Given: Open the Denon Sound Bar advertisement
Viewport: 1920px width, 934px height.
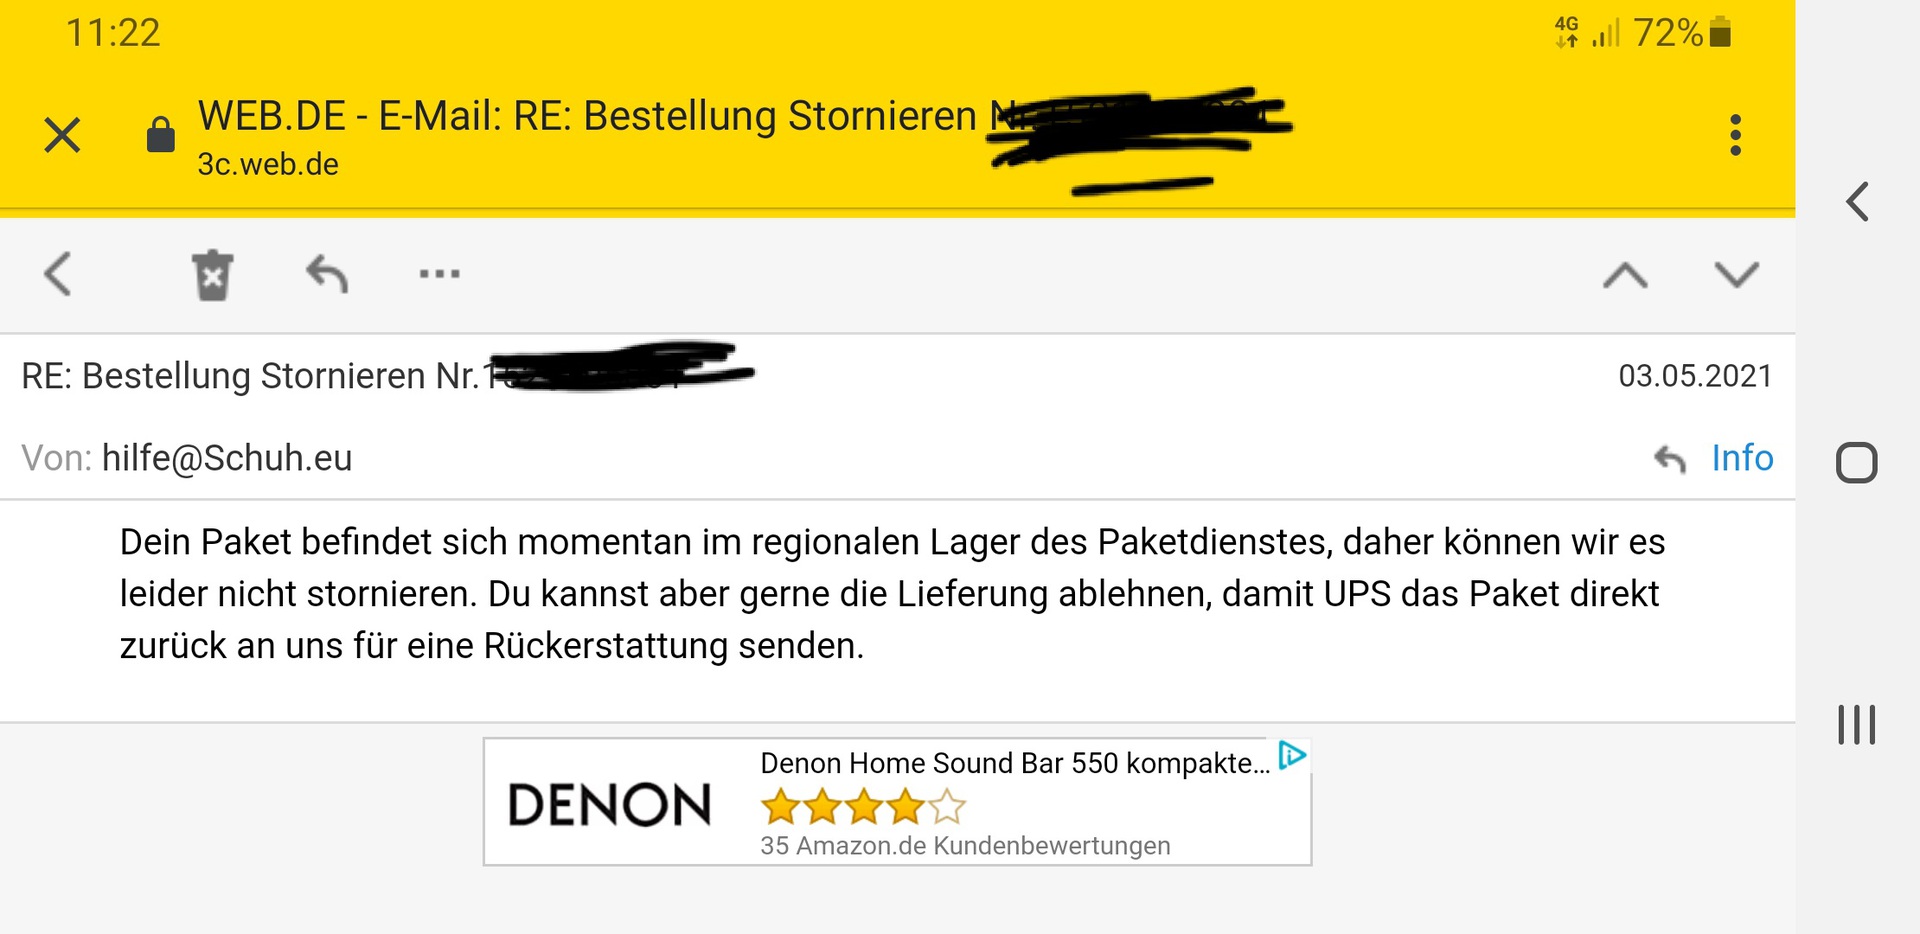Looking at the screenshot, I should [x=1014, y=764].
